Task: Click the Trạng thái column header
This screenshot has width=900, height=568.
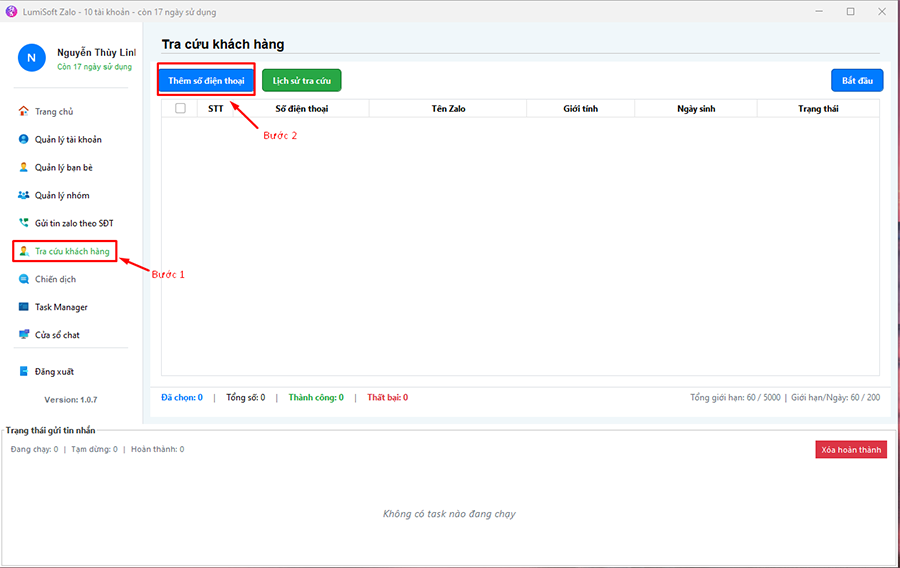Action: pyautogui.click(x=817, y=108)
